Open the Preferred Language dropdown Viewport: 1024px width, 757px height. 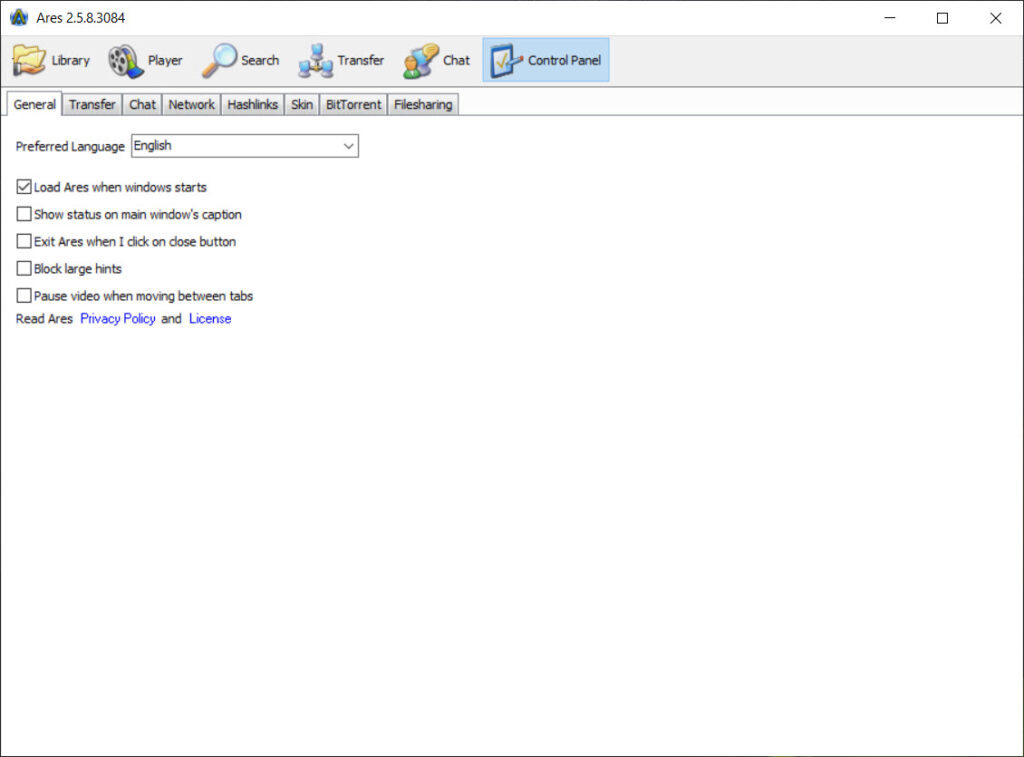[245, 146]
